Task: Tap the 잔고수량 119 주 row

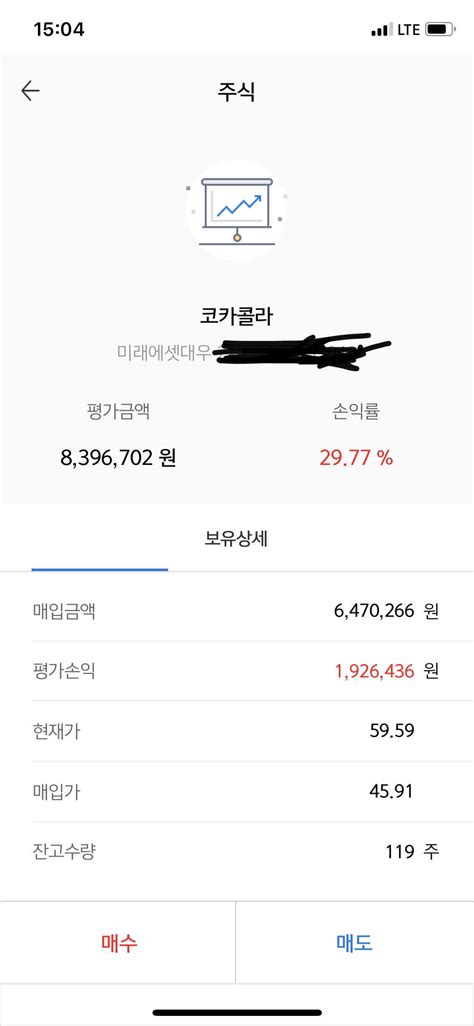Action: (x=236, y=852)
